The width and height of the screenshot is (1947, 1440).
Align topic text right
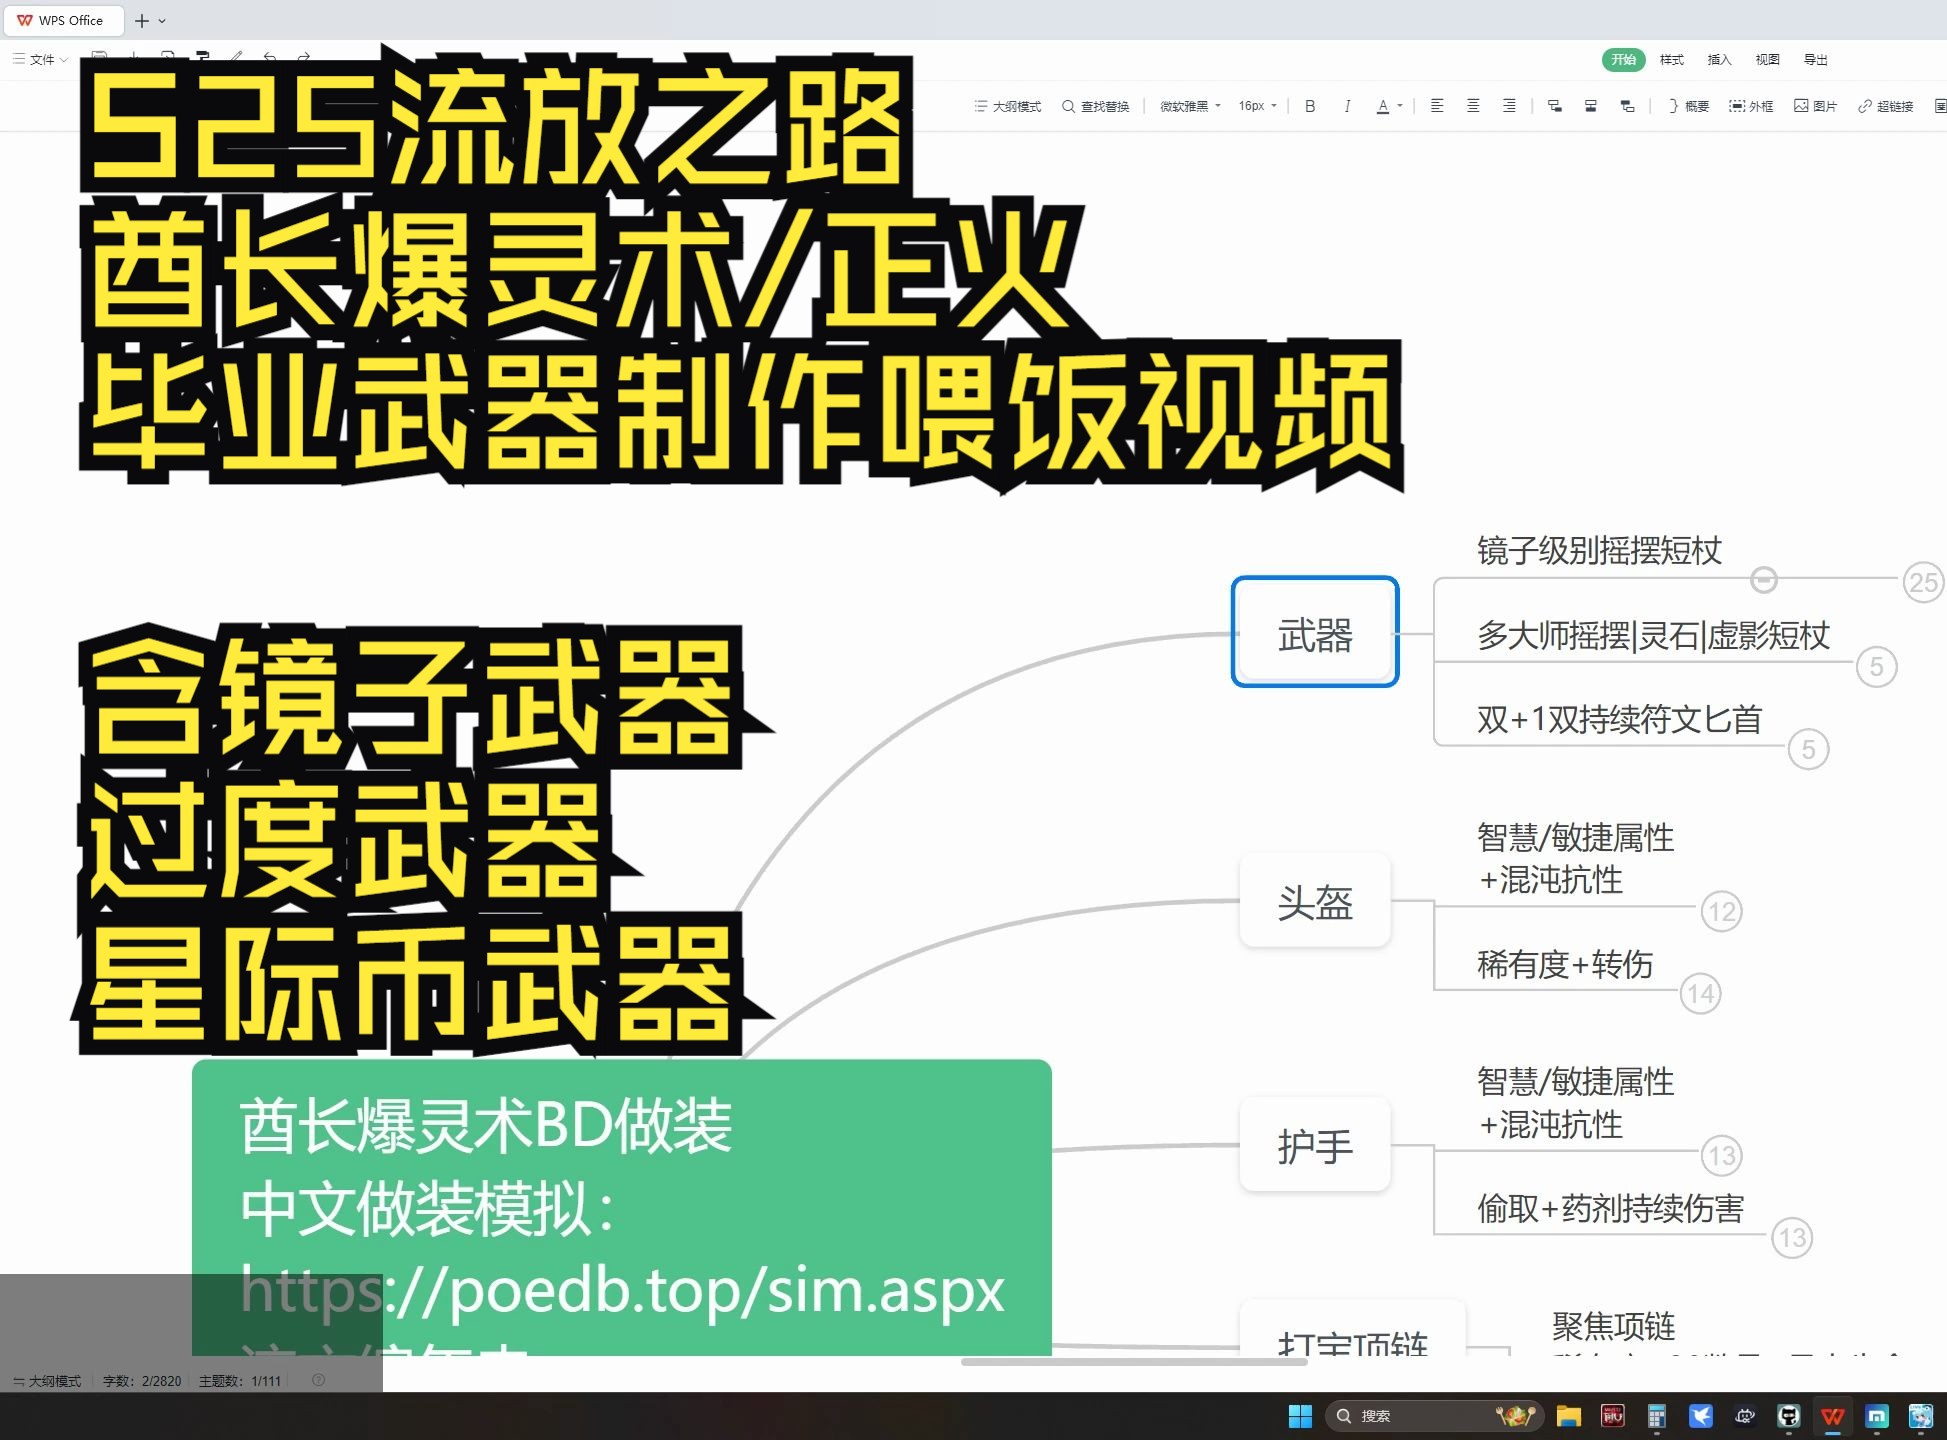[x=1509, y=106]
